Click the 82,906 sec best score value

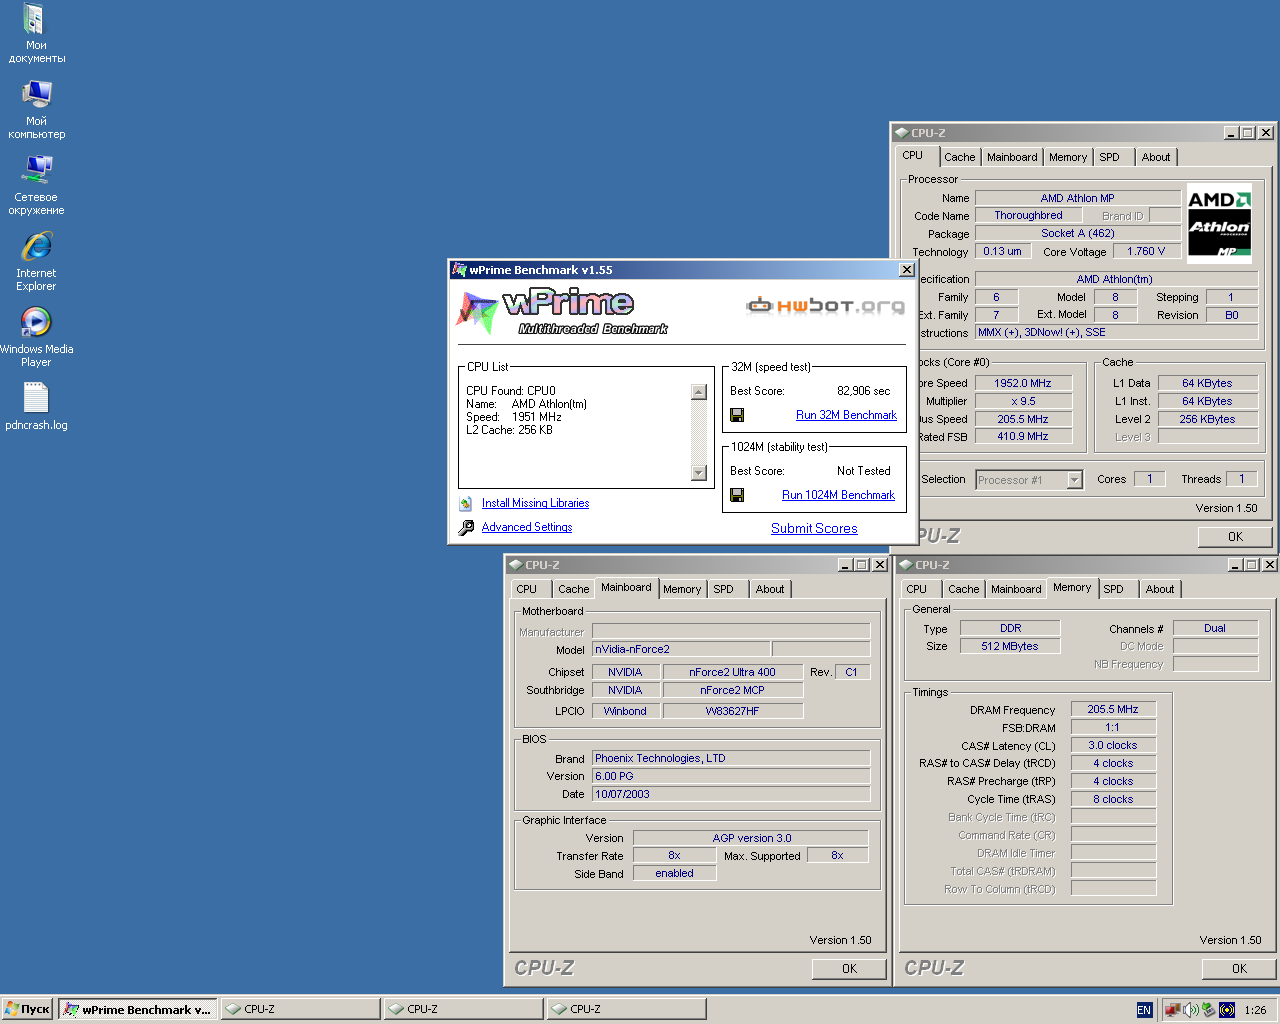coord(863,391)
